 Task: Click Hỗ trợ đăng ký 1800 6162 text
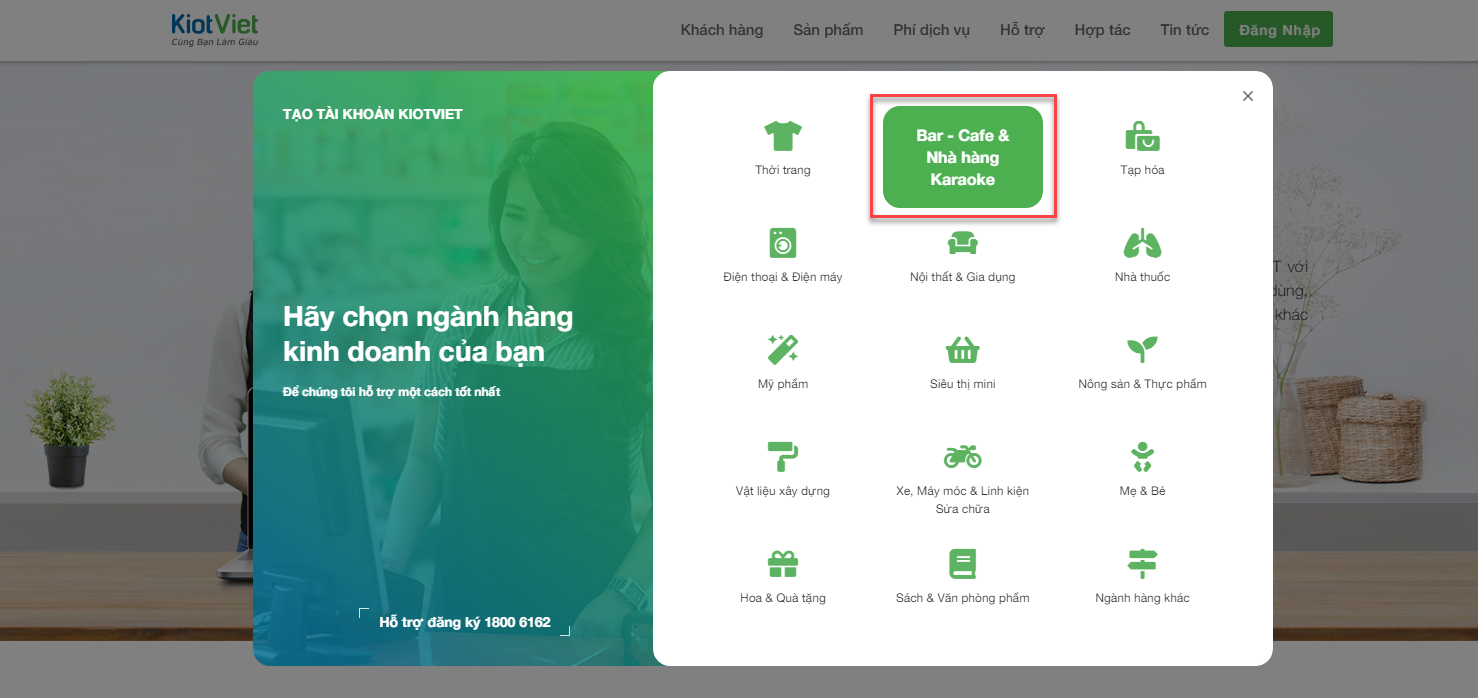(465, 622)
